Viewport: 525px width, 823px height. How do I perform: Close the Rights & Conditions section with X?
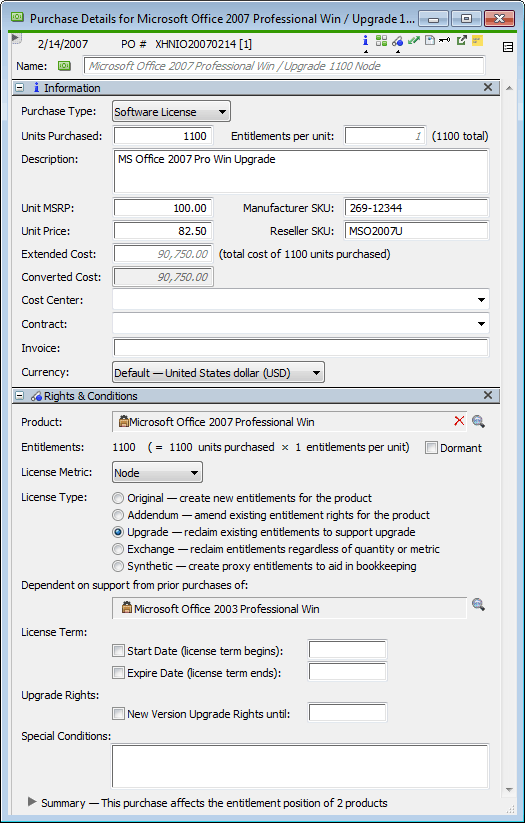pyautogui.click(x=488, y=396)
